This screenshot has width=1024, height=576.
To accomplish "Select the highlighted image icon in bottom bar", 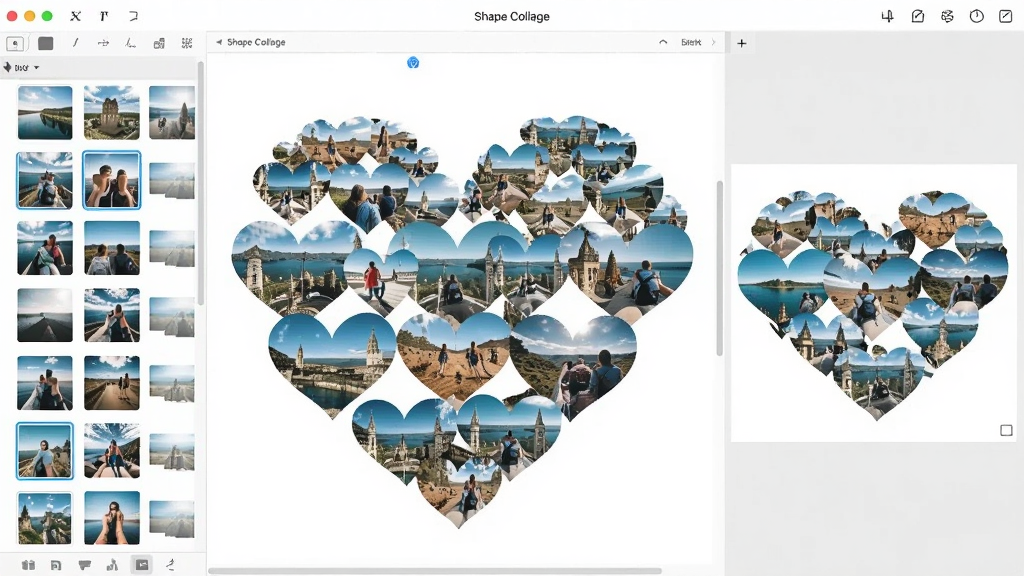I will (x=142, y=565).
